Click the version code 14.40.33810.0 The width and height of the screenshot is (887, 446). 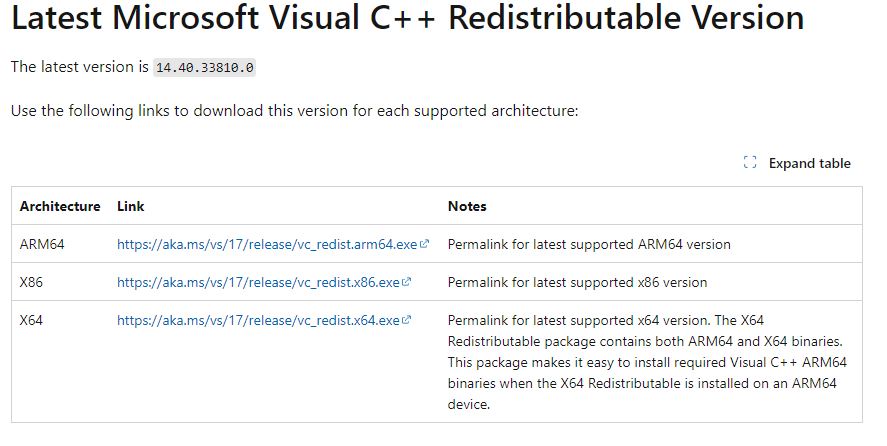tap(205, 68)
